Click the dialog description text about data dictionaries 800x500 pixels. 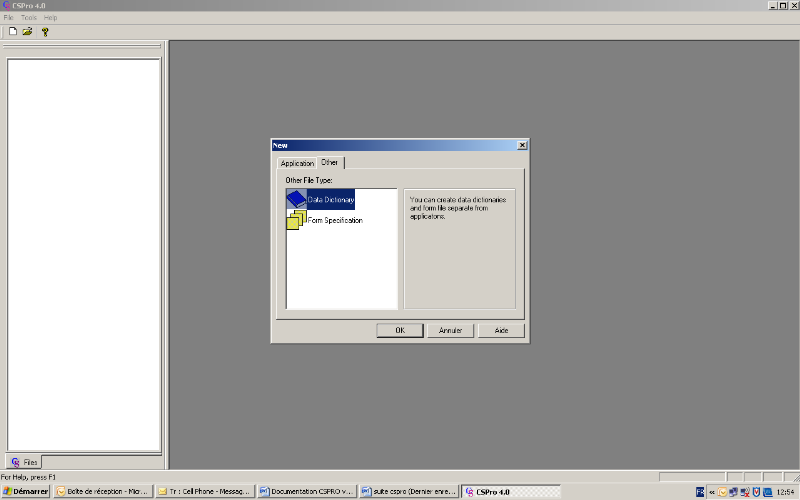pos(458,208)
